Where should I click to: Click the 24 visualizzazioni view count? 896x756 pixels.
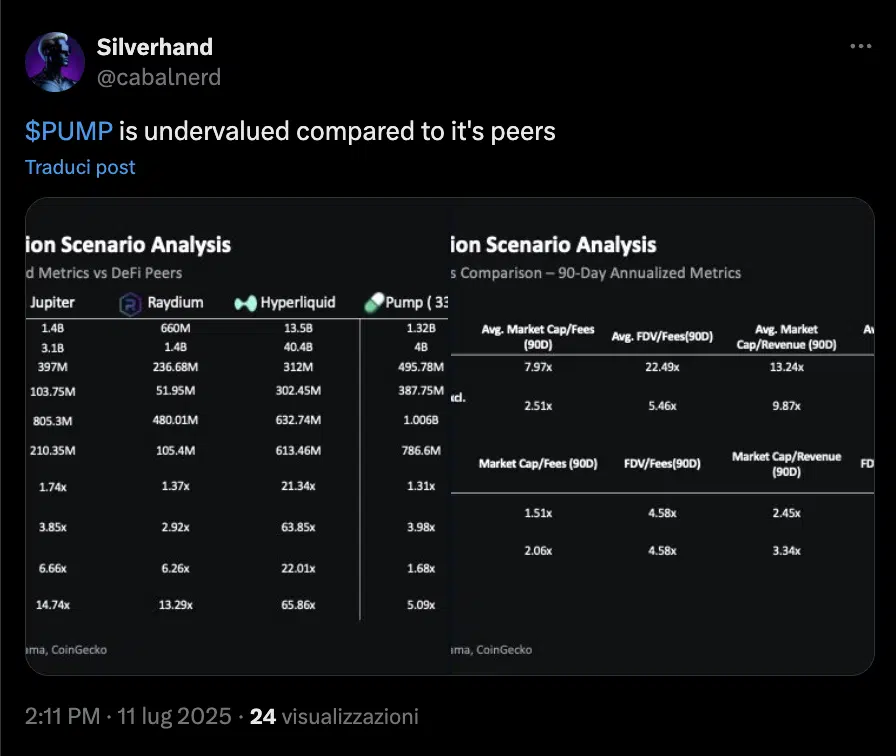pyautogui.click(x=334, y=716)
